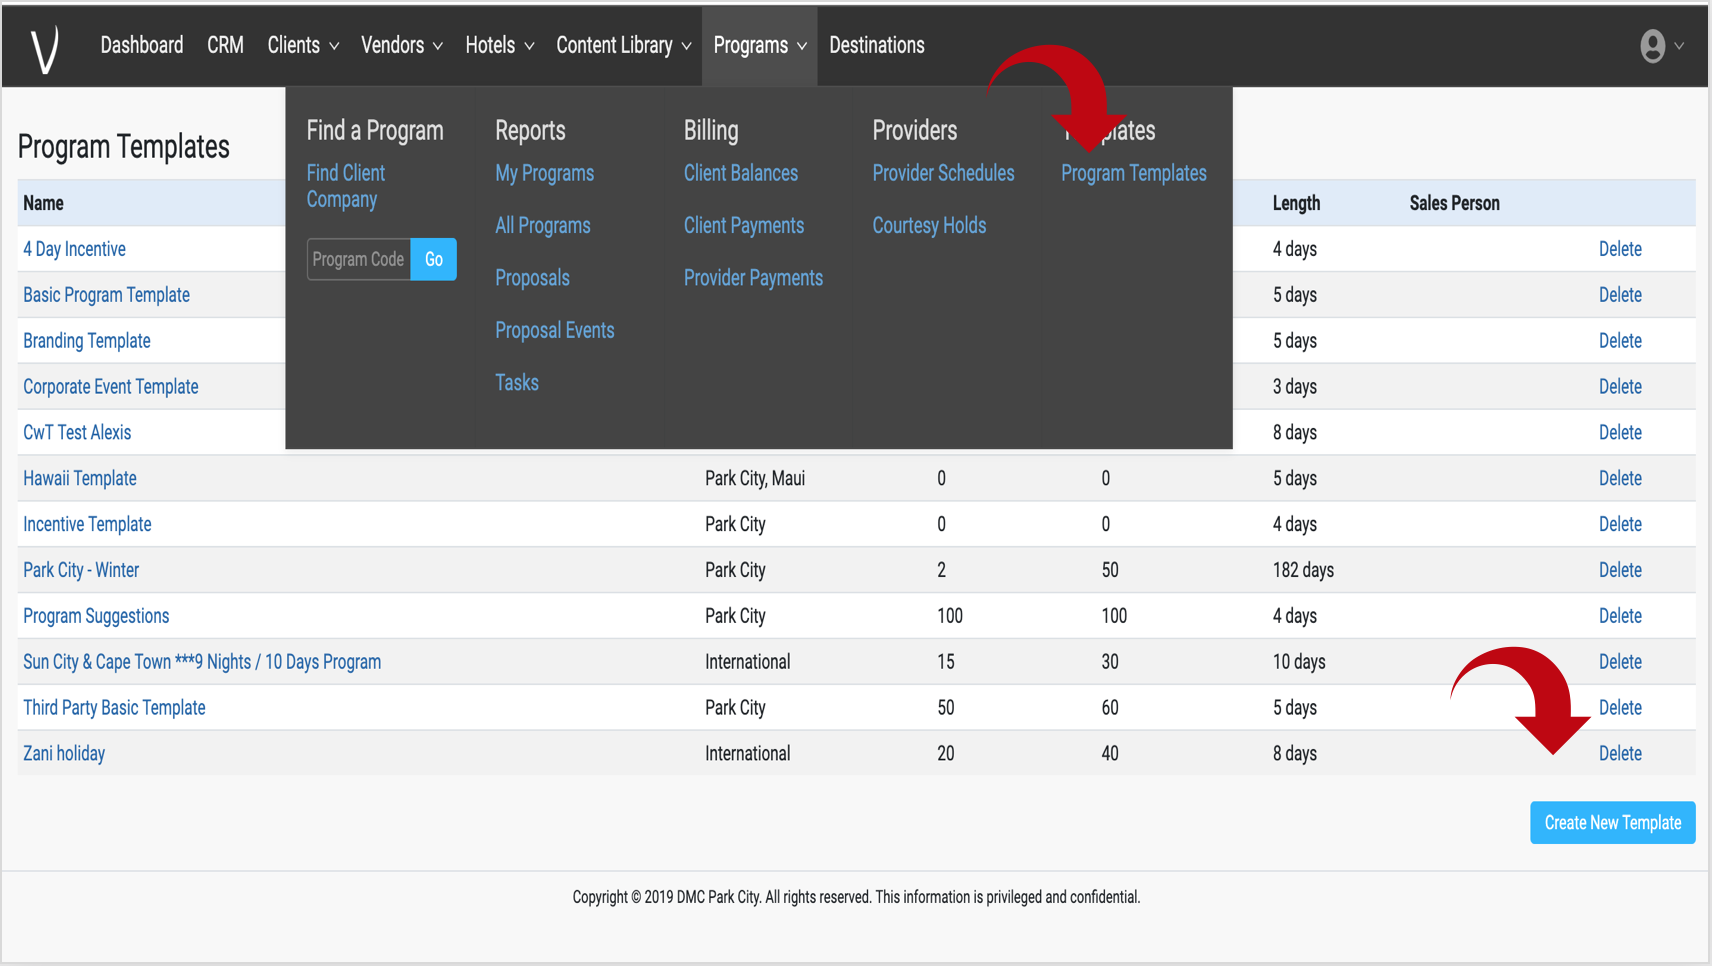Delete the Third Party Basic Template row
Viewport: 1712px width, 966px height.
[x=1620, y=708]
